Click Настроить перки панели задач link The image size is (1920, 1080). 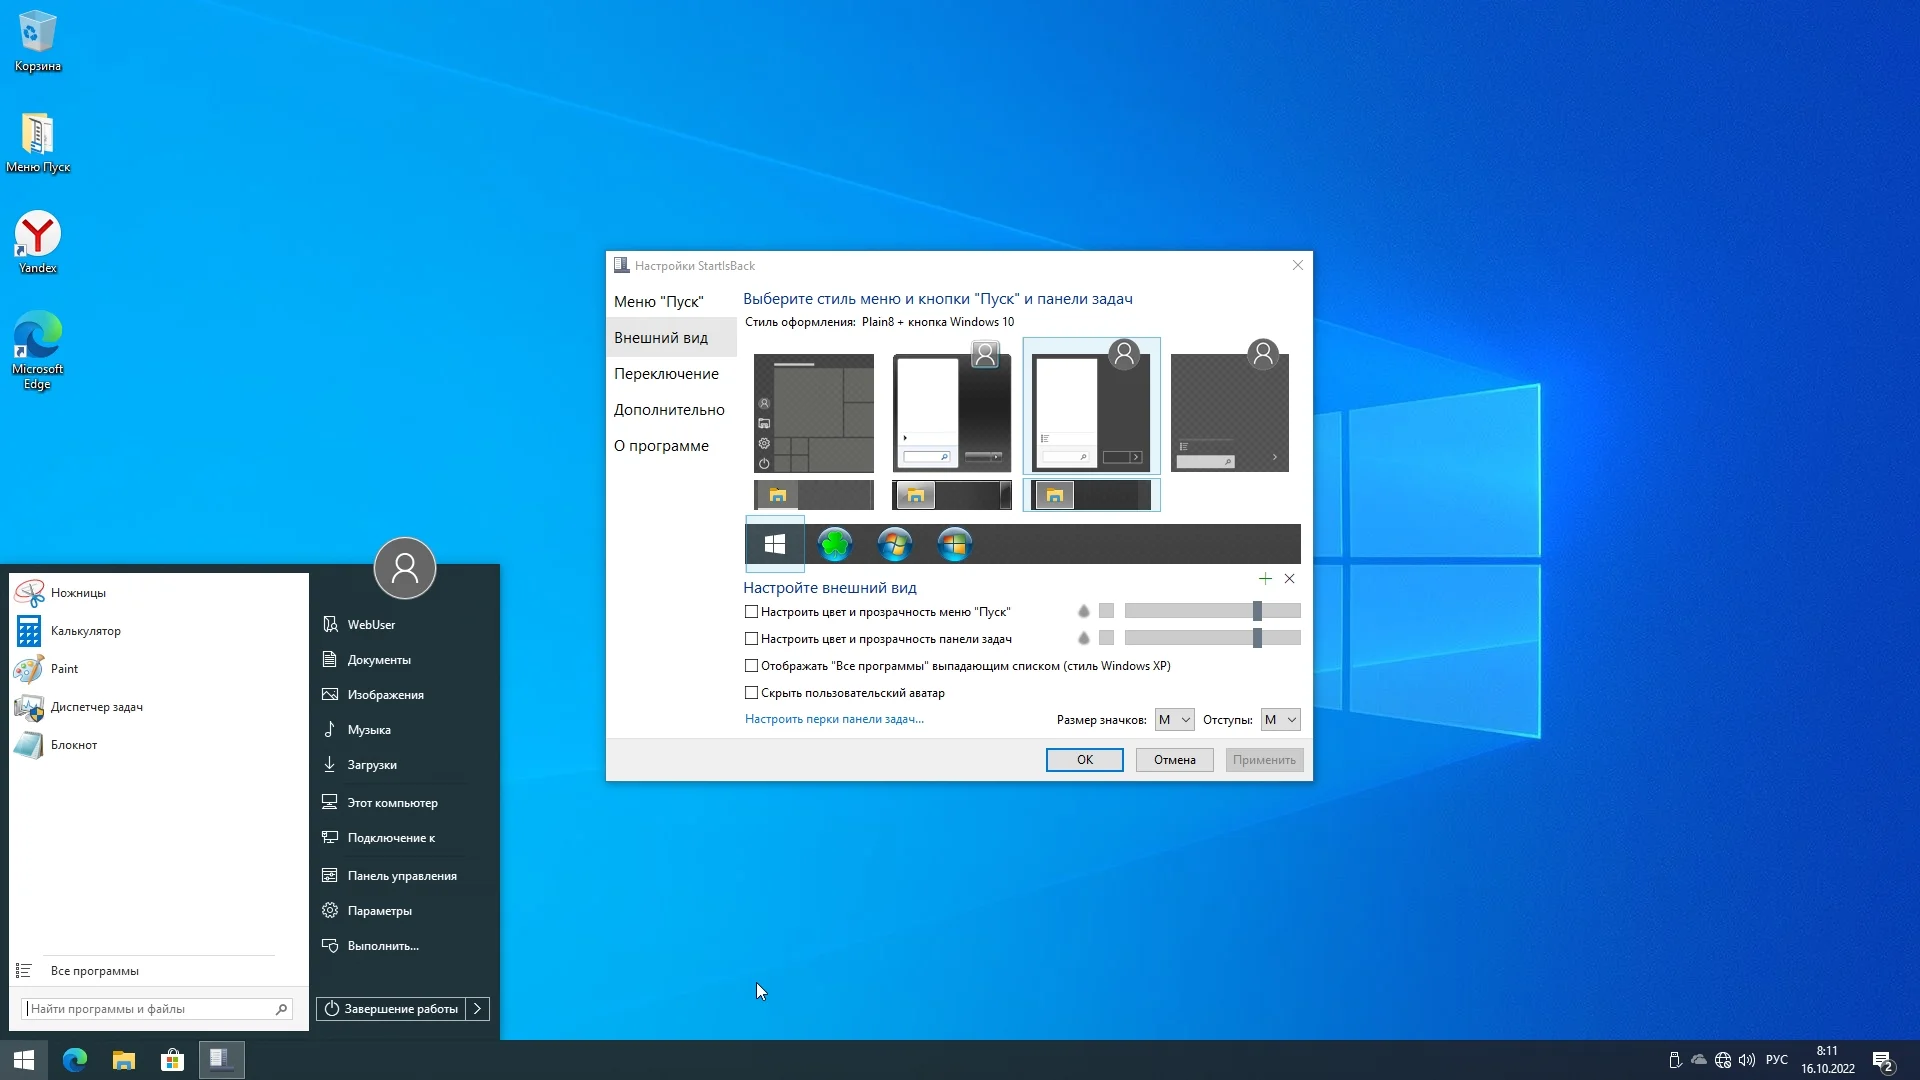(x=834, y=719)
